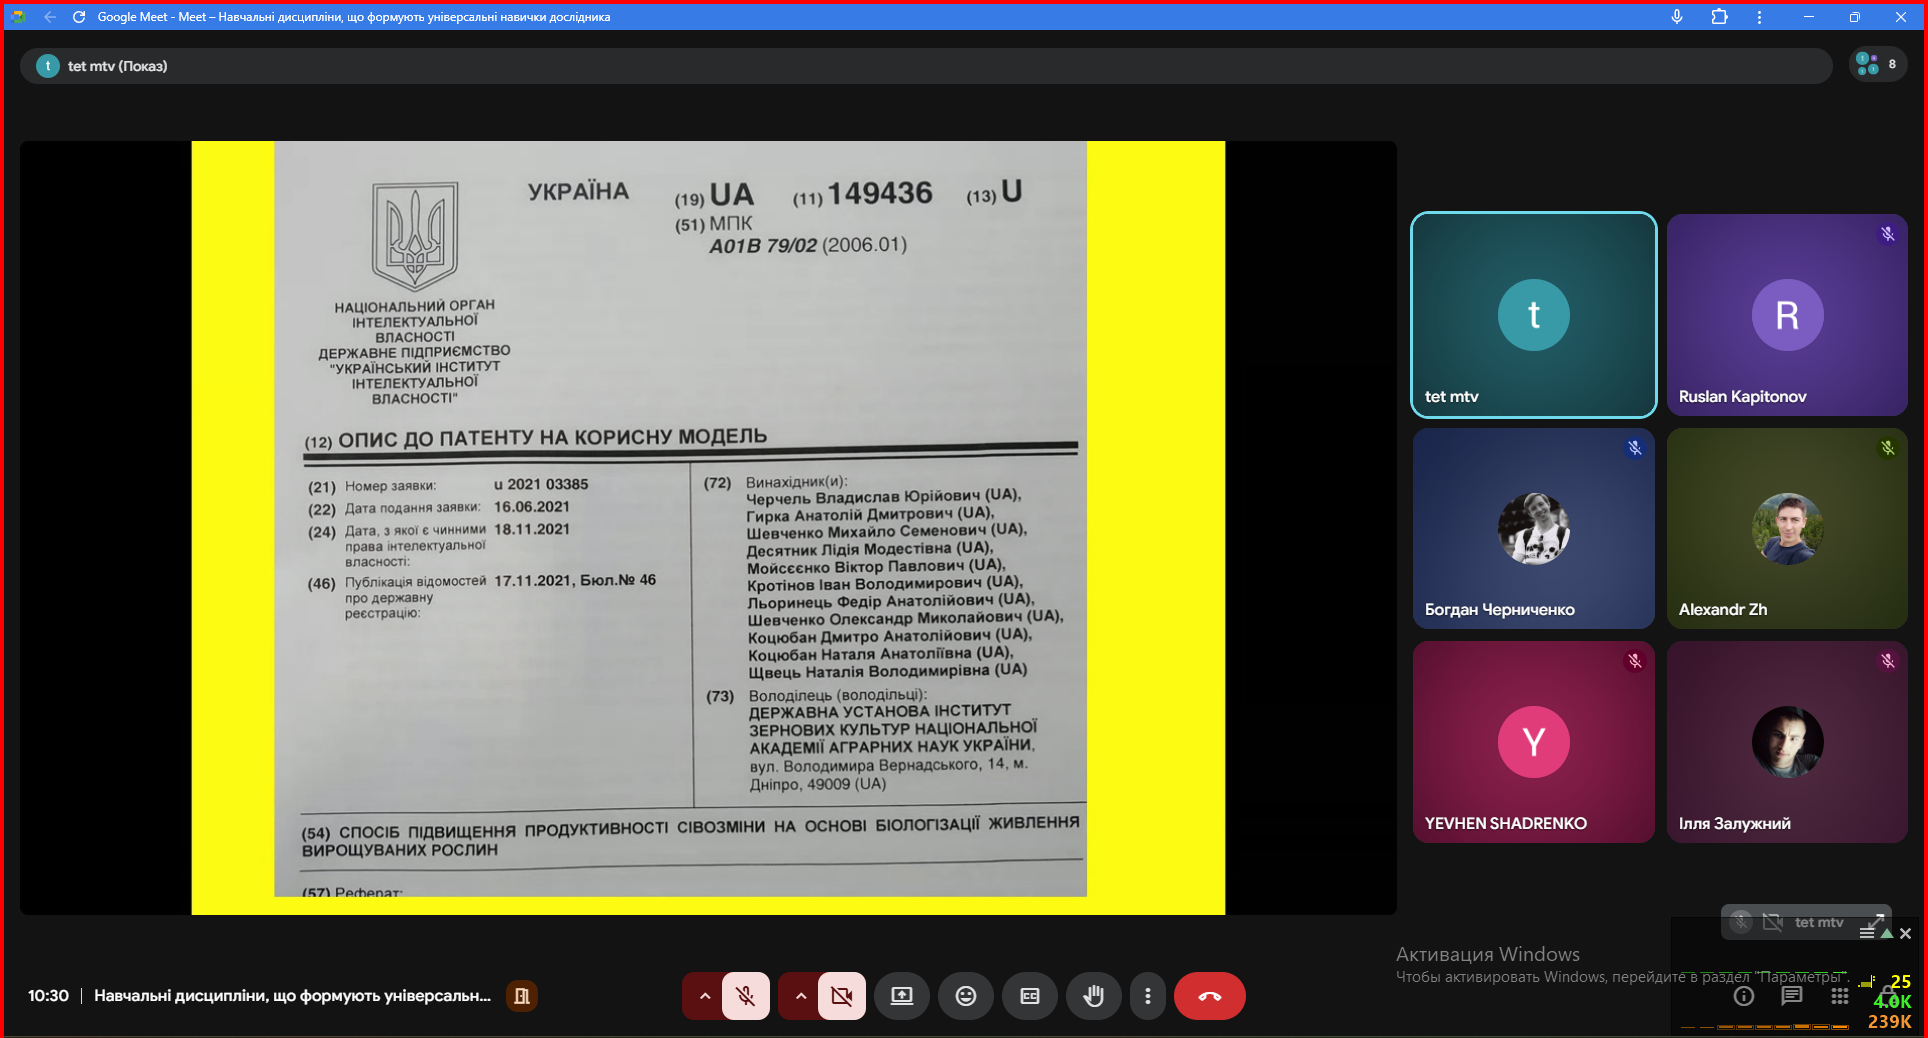Select the Богдан Черниченко participant tile

1534,529
